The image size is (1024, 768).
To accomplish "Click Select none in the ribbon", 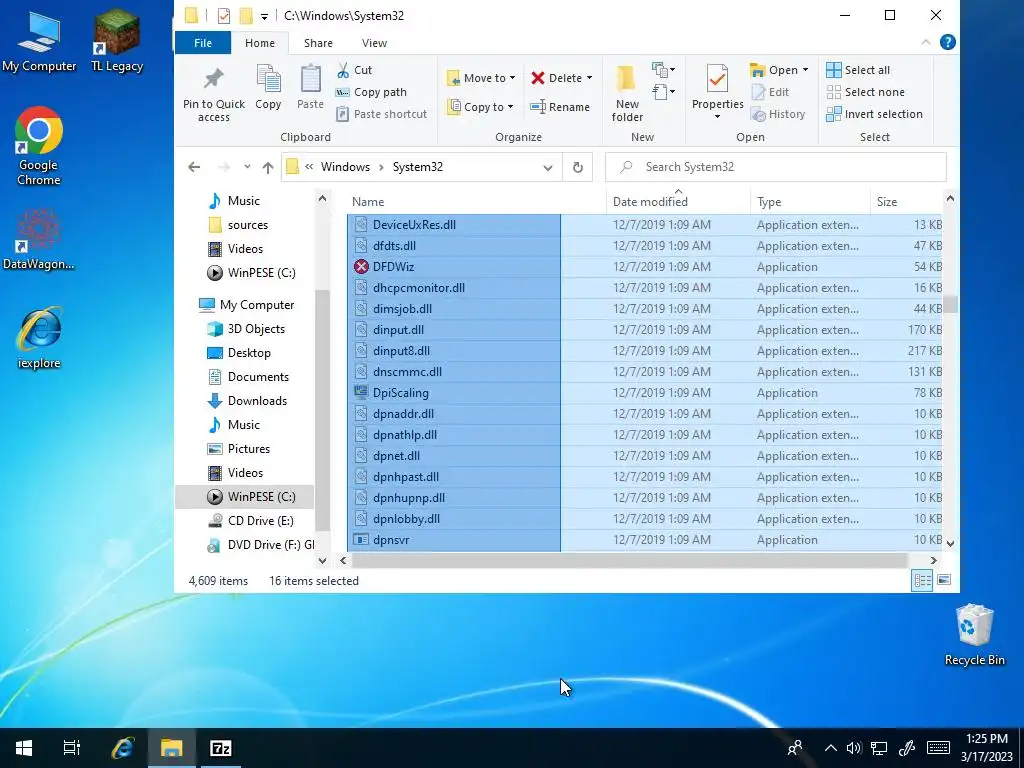I will 865,92.
